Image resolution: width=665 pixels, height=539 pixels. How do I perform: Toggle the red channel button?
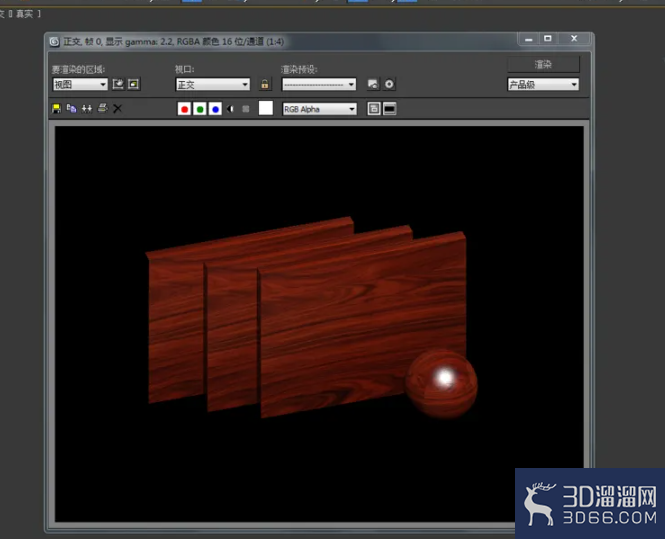(x=184, y=109)
